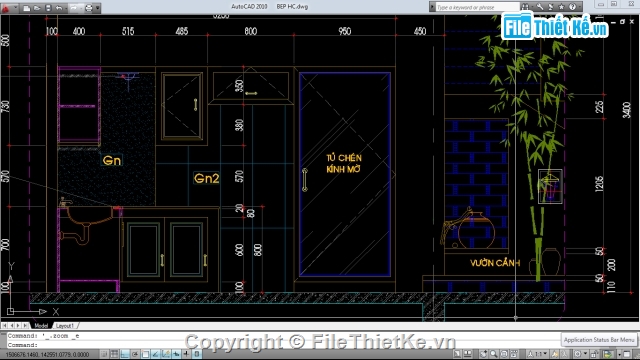
Task: Open the AutoCAD application menu logo
Action: click(5, 8)
